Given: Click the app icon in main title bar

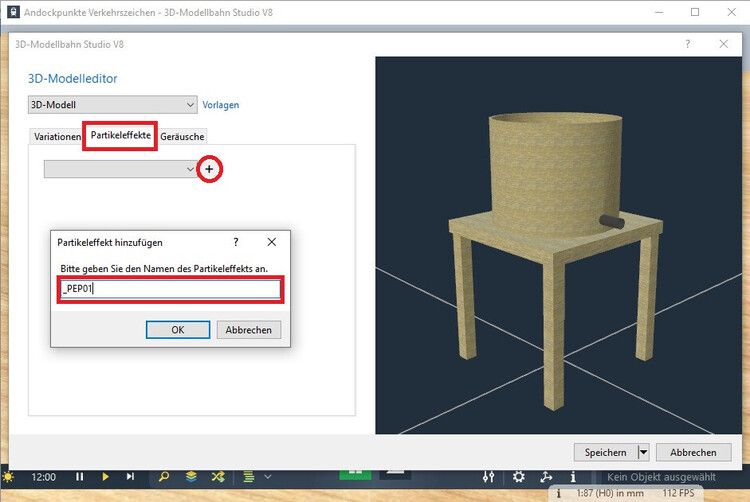Looking at the screenshot, I should pos(13,12).
